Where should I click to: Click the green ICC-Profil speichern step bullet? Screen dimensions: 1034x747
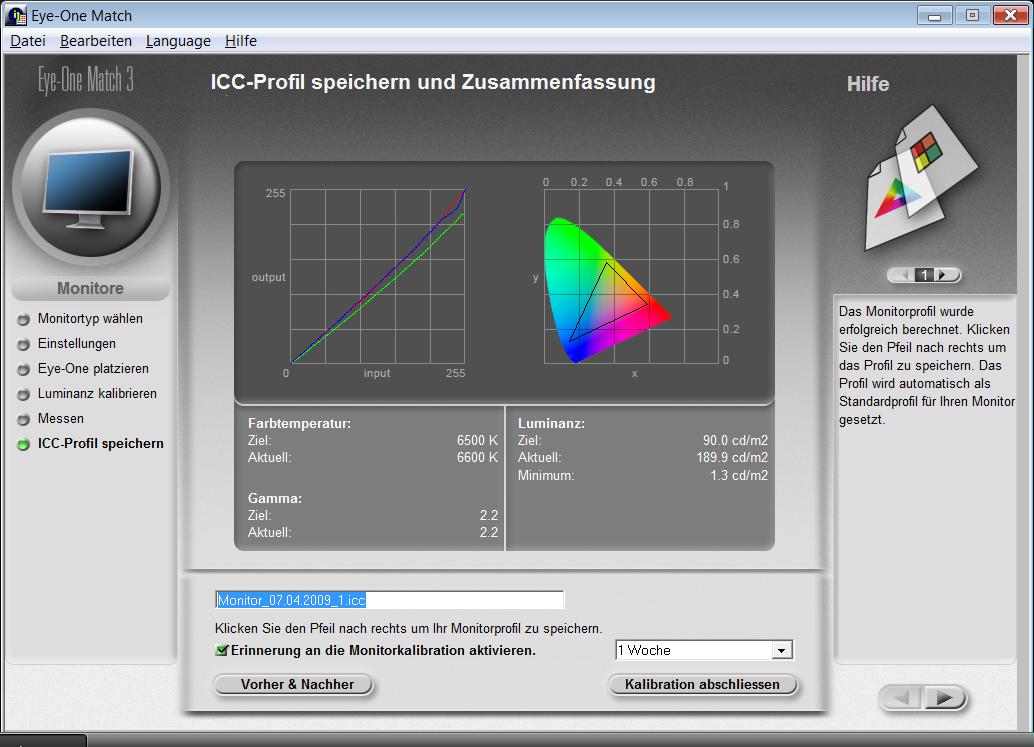click(24, 444)
